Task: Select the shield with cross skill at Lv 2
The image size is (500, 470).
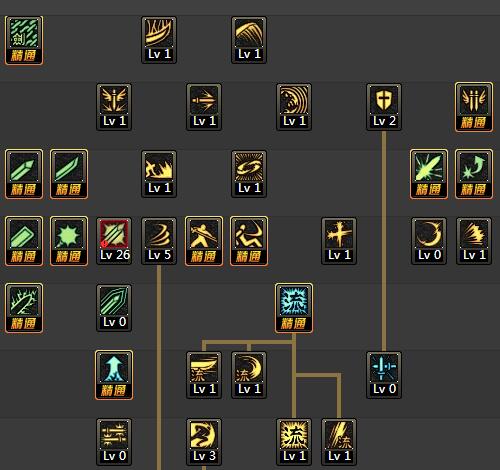Action: pyautogui.click(x=384, y=107)
